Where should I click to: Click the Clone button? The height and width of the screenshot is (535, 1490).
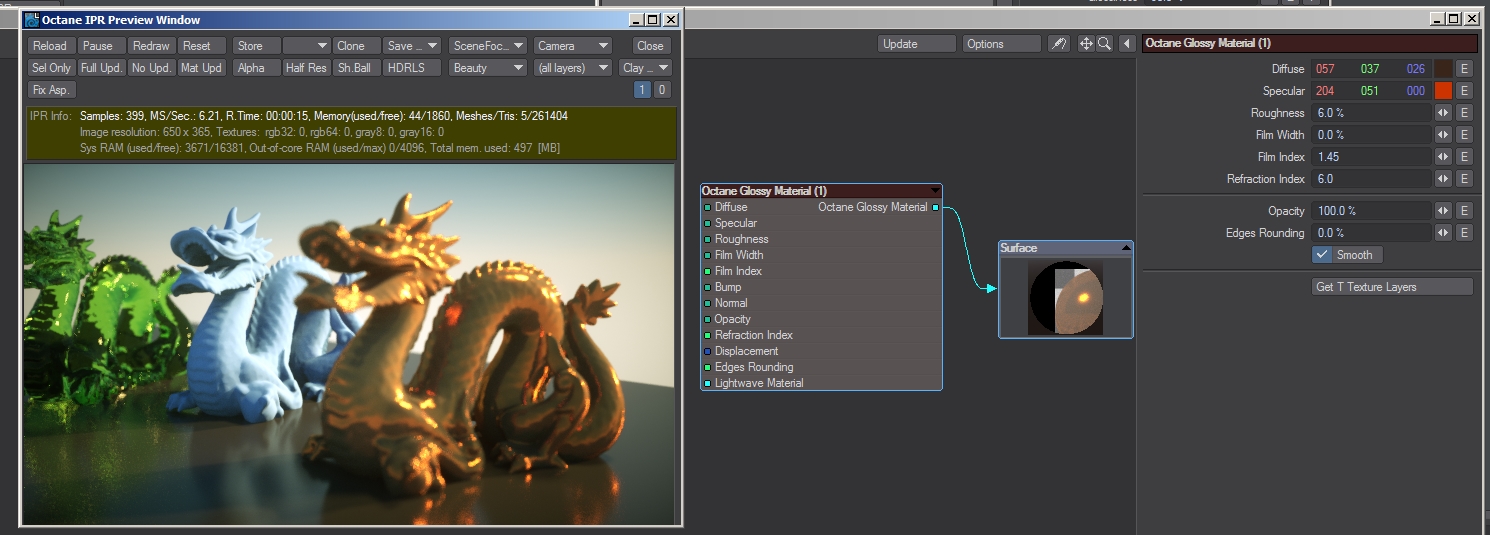click(356, 46)
